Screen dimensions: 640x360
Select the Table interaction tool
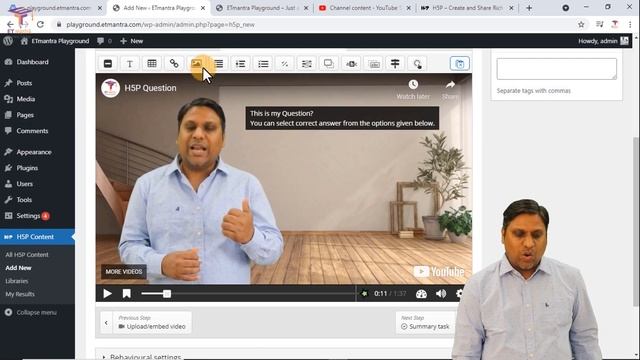(x=152, y=64)
